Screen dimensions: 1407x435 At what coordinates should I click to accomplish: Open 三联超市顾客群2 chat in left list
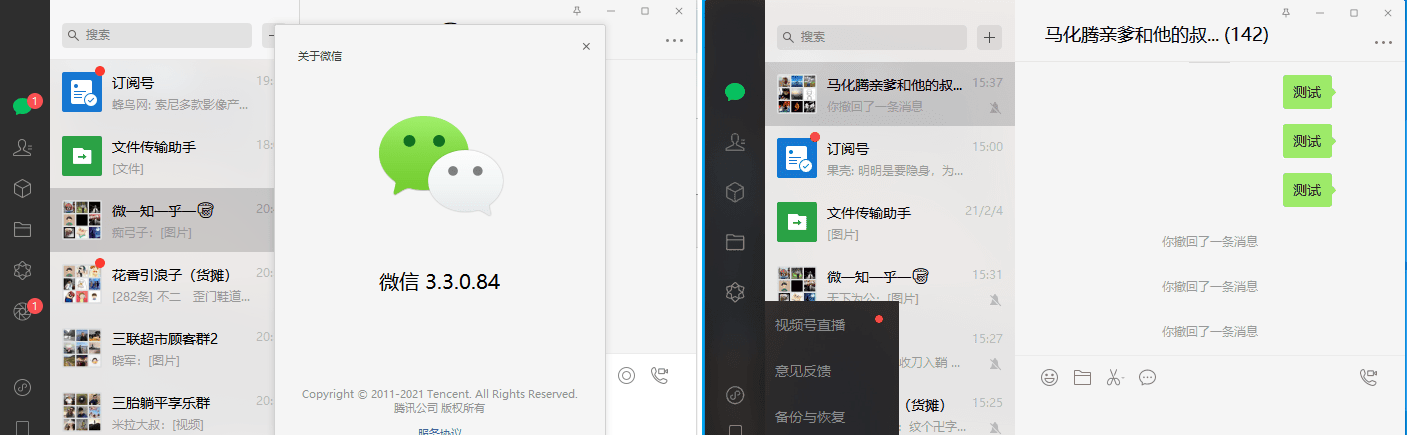click(x=165, y=349)
